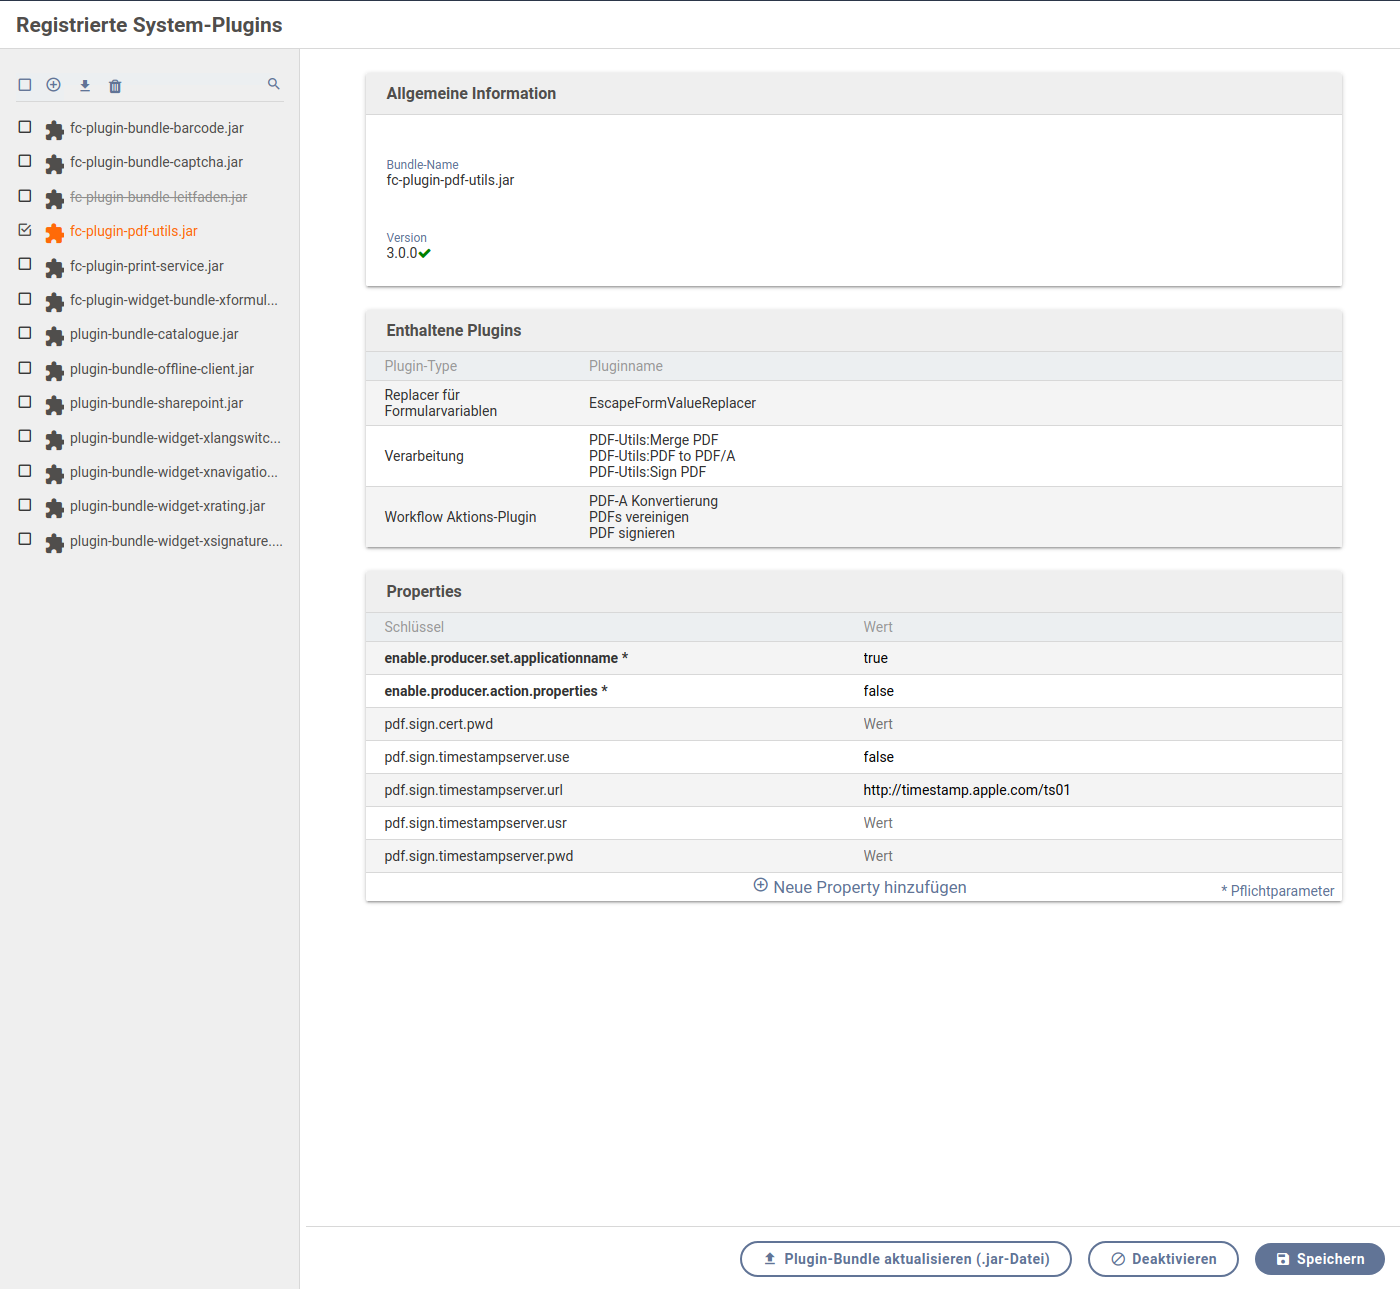Viewport: 1400px width, 1289px height.
Task: Open plugin-bundle-offline-client.jar from the list
Action: tap(162, 369)
